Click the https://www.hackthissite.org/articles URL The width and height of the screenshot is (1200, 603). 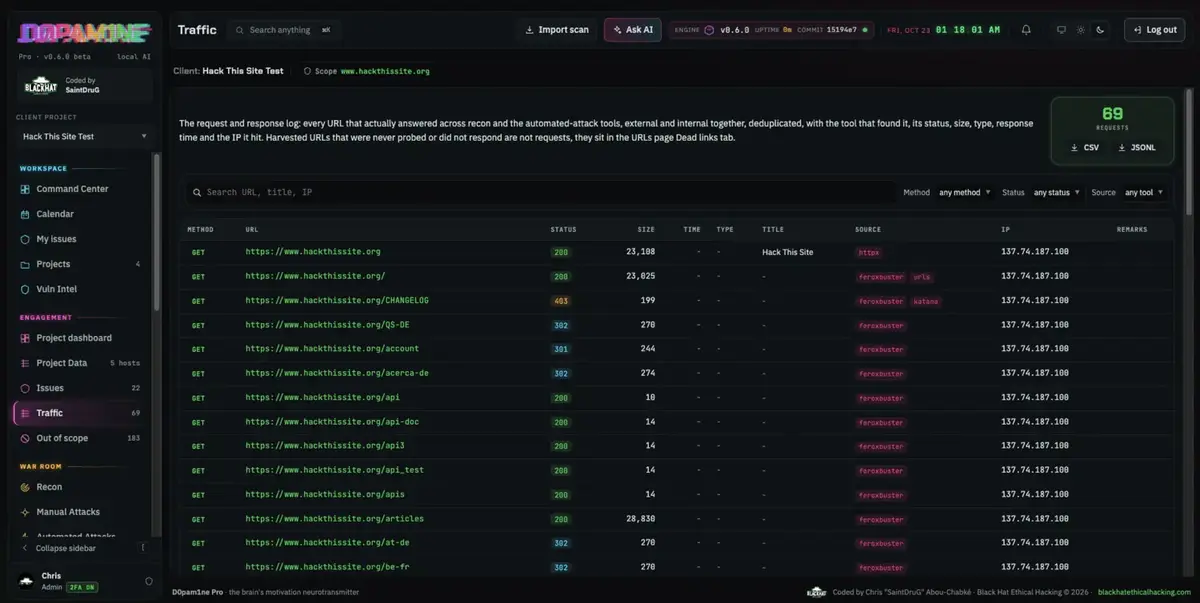point(335,519)
